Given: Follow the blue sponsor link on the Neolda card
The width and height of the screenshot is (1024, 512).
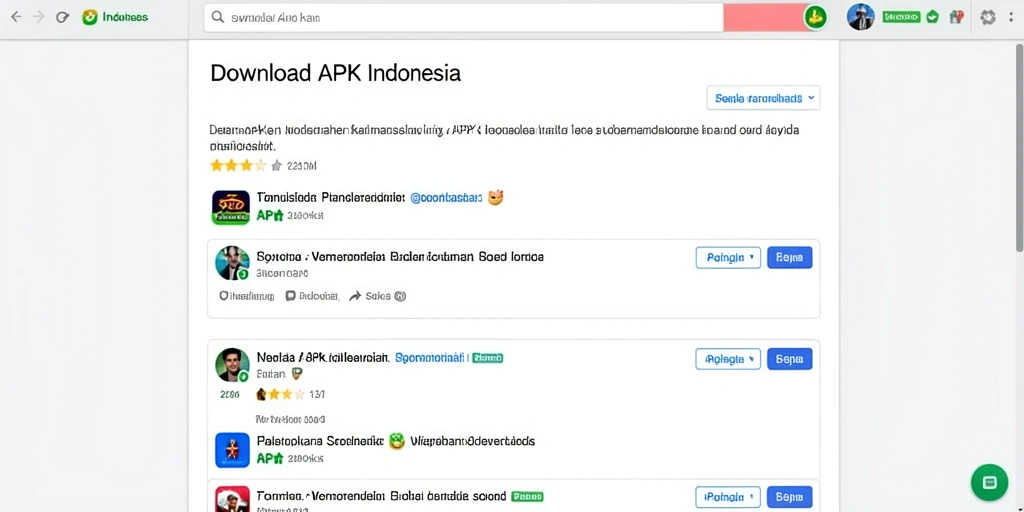Looking at the screenshot, I should click(430, 358).
